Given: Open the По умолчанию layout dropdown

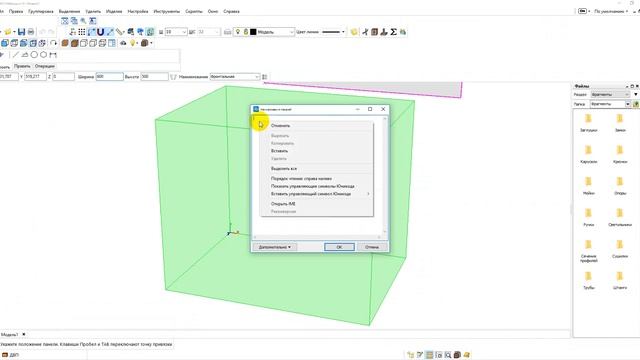Looking at the screenshot, I should [x=611, y=11].
